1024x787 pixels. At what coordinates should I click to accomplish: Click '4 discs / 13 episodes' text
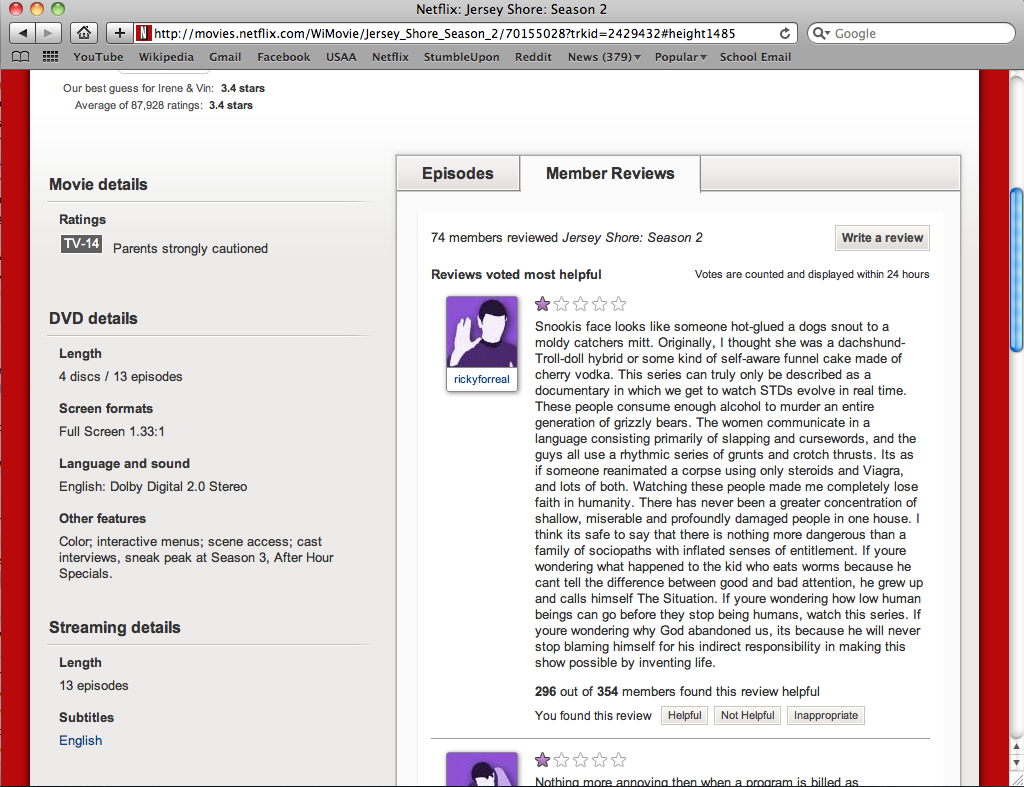121,377
